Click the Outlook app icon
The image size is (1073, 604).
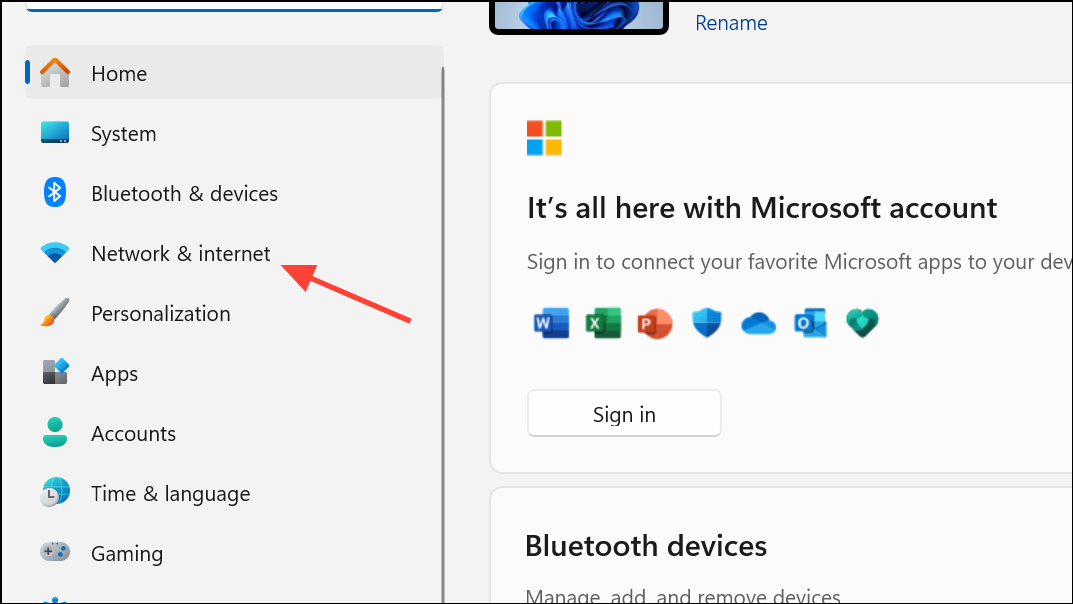(x=810, y=323)
